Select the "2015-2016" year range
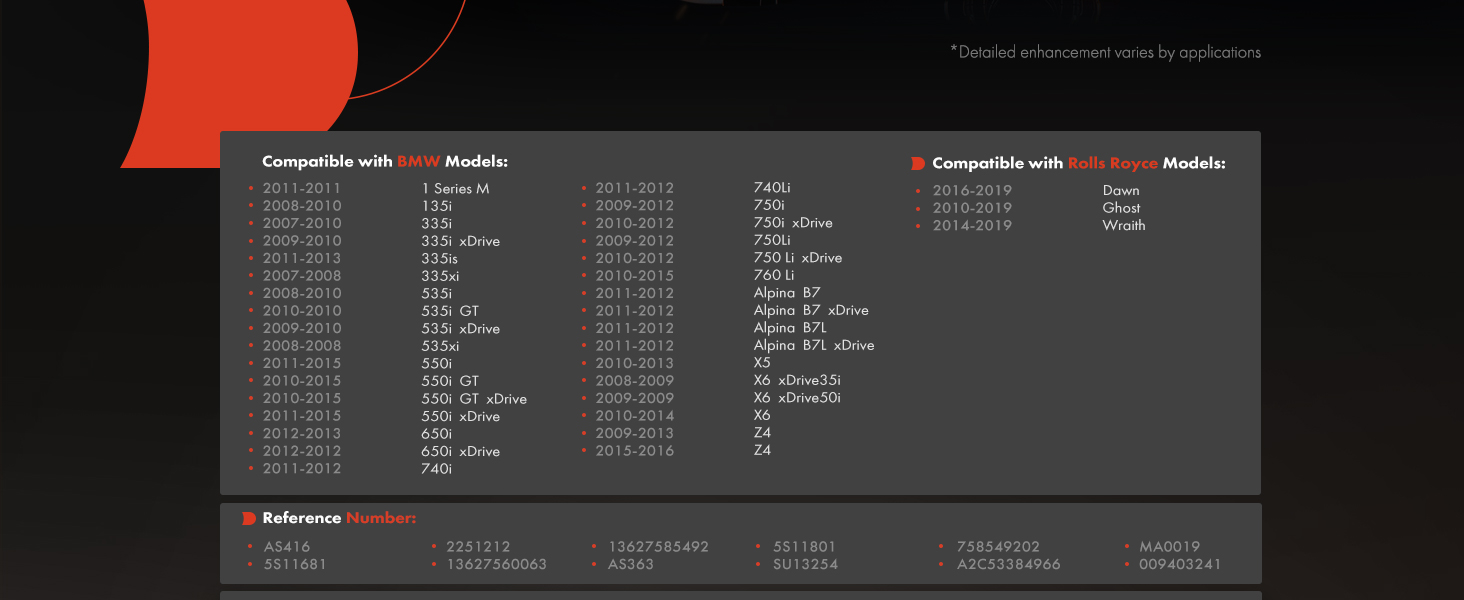This screenshot has width=1464, height=600. [635, 450]
